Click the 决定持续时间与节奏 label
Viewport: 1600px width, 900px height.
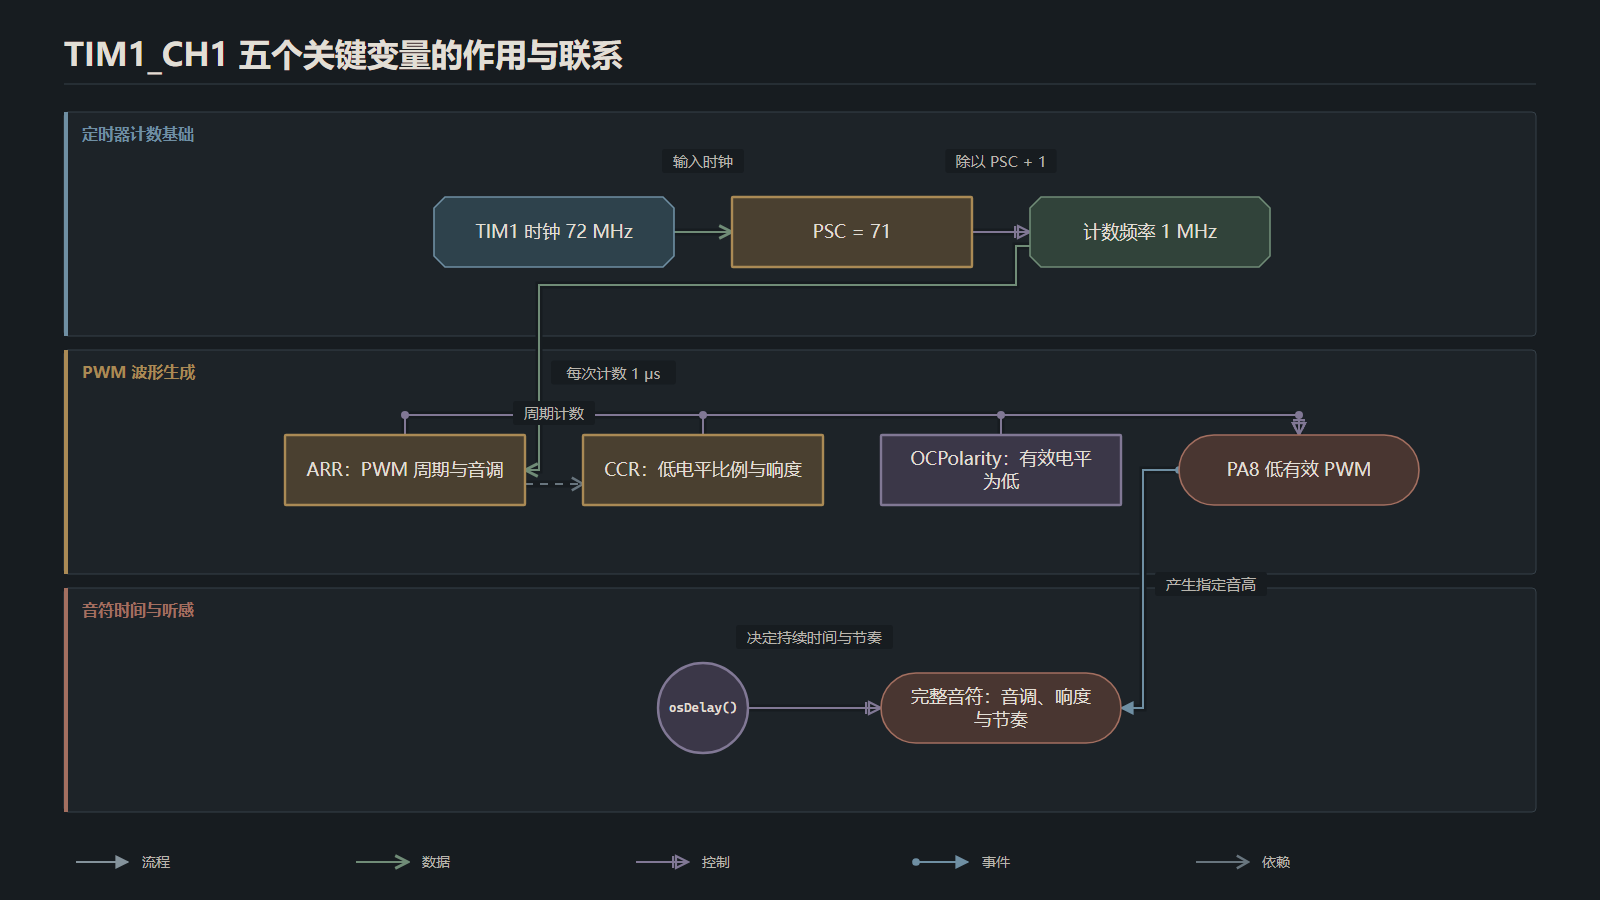tap(814, 638)
